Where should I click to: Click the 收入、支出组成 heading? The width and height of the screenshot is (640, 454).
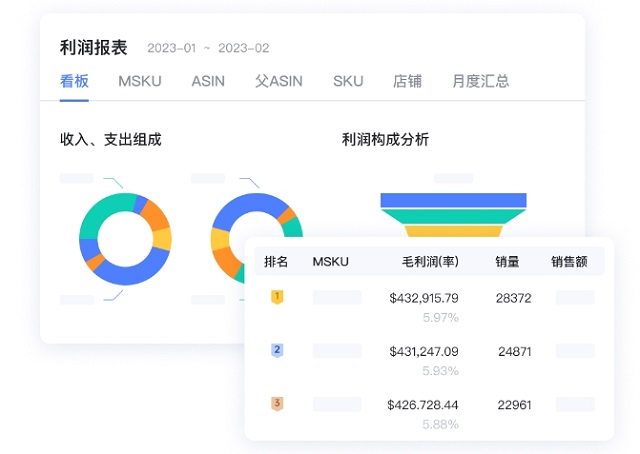pos(111,140)
